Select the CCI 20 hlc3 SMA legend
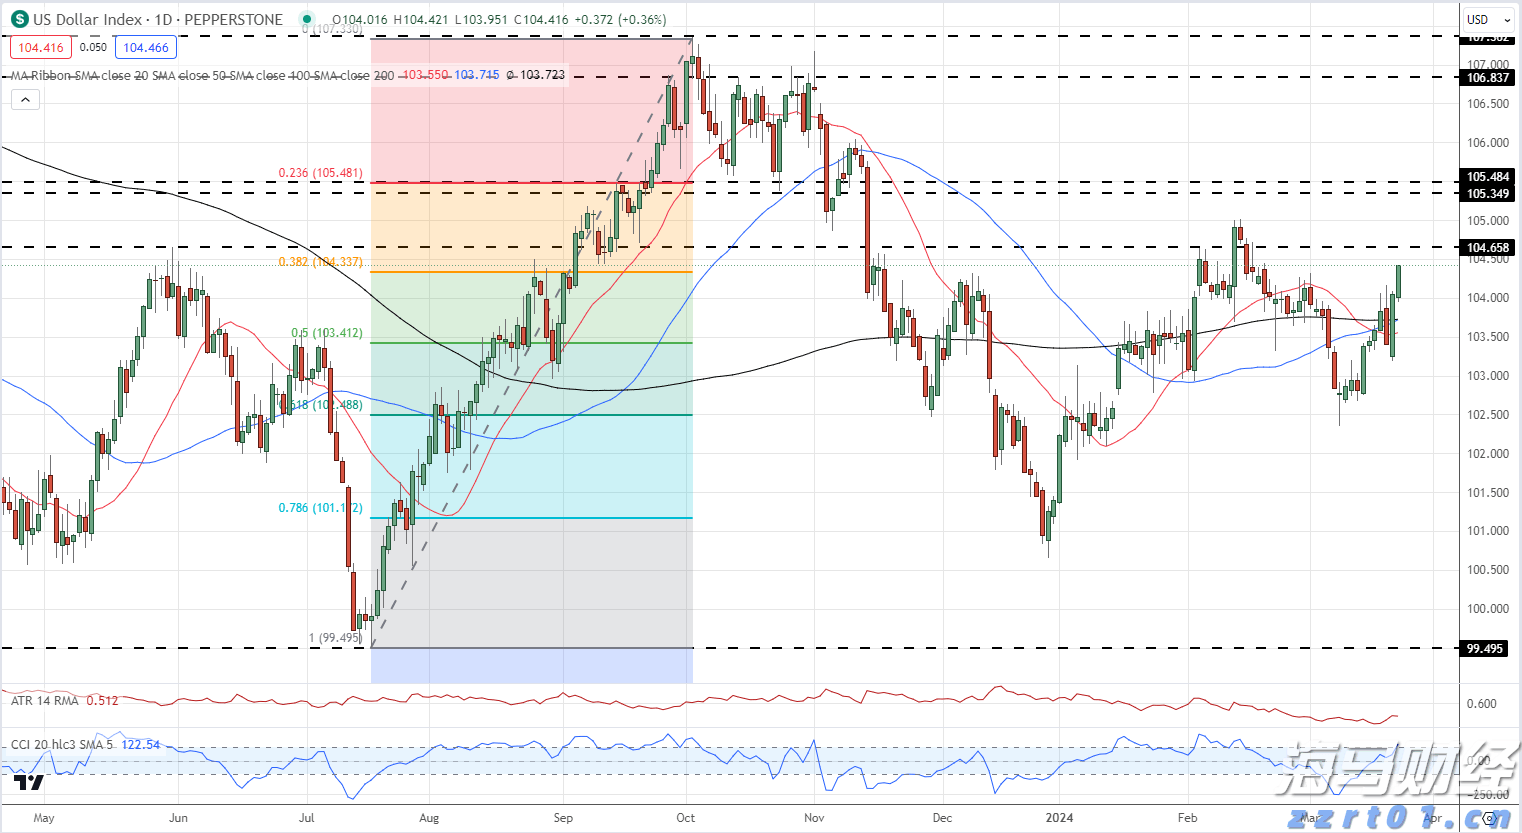1522x833 pixels. click(63, 745)
